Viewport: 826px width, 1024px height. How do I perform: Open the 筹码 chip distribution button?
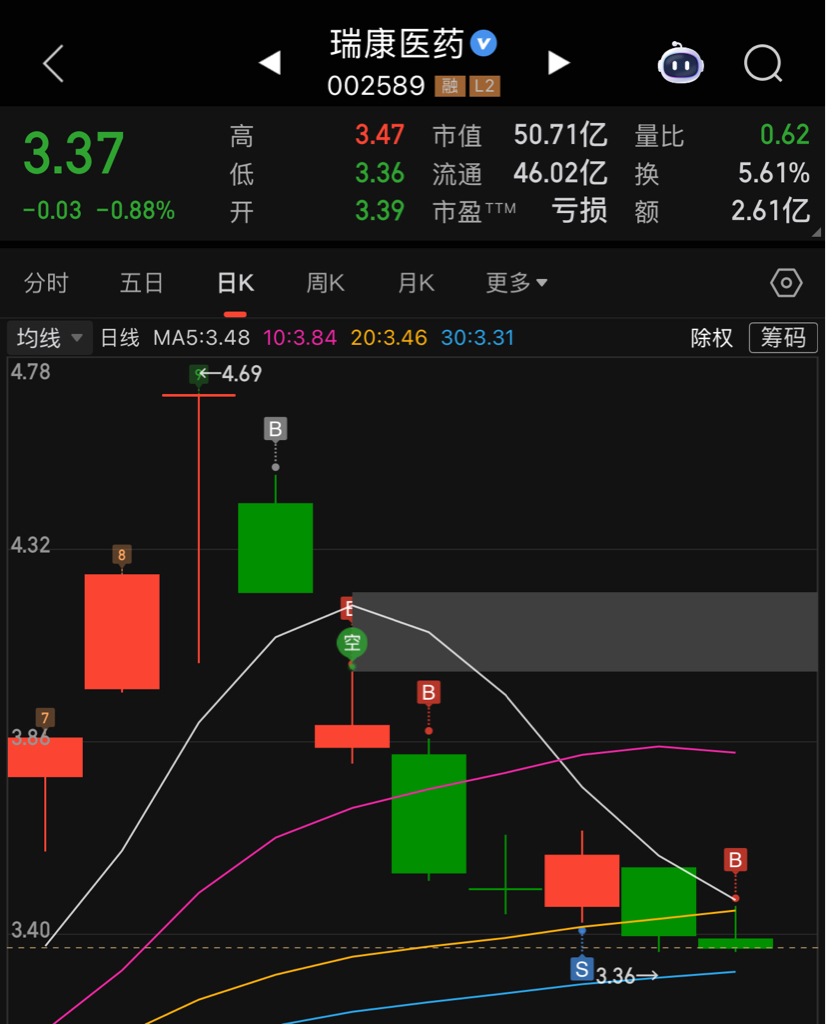pos(783,338)
